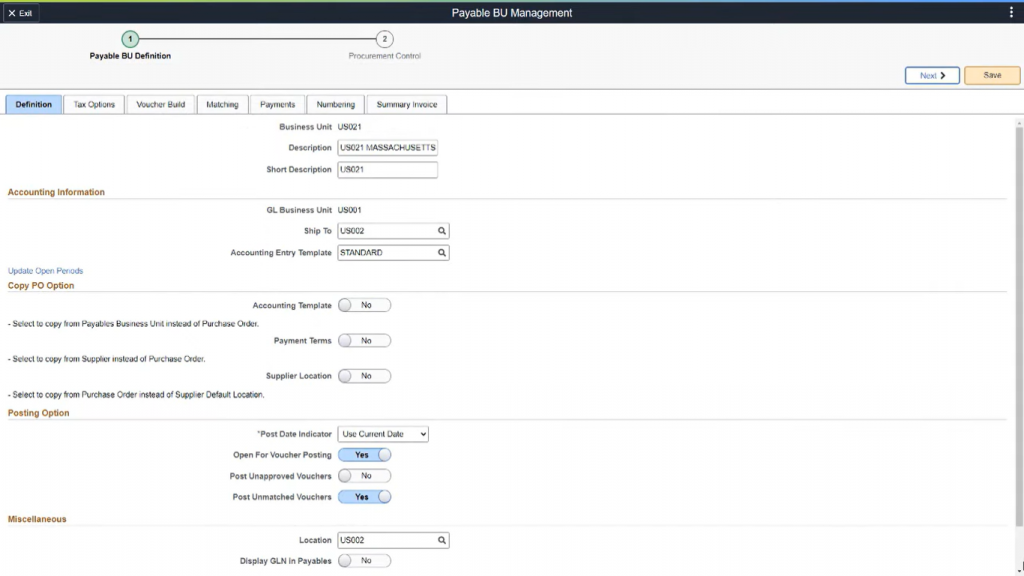1024x576 pixels.
Task: Open the Accounting Entry Template lookup magnifier
Action: tap(442, 252)
